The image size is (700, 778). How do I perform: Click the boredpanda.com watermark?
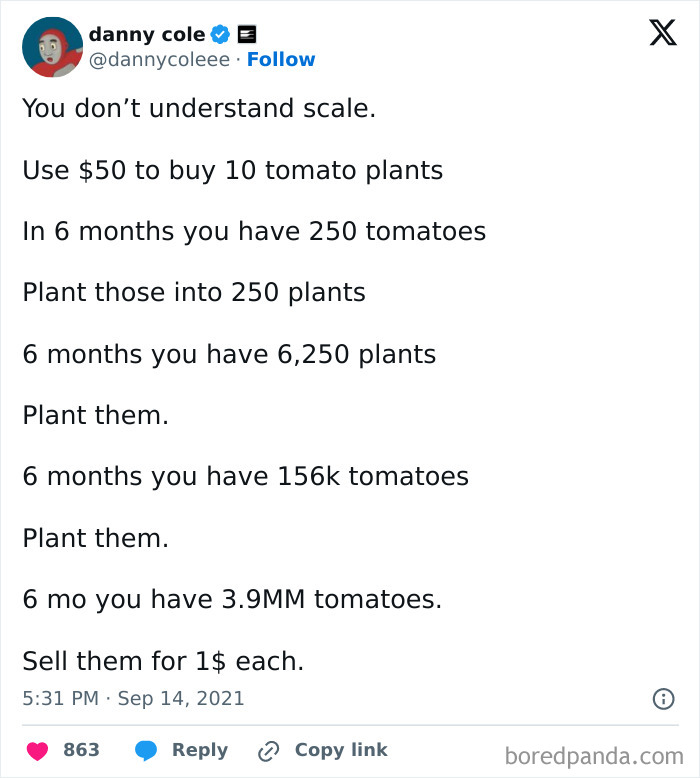[x=593, y=755]
